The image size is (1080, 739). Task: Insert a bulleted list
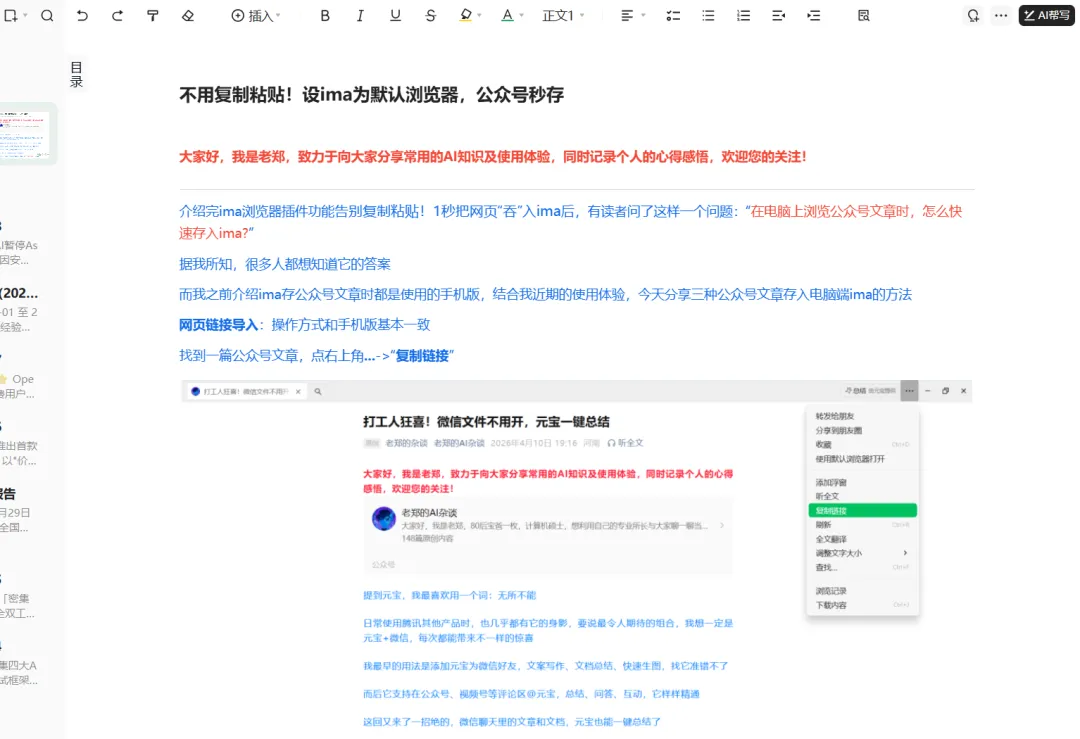point(708,15)
